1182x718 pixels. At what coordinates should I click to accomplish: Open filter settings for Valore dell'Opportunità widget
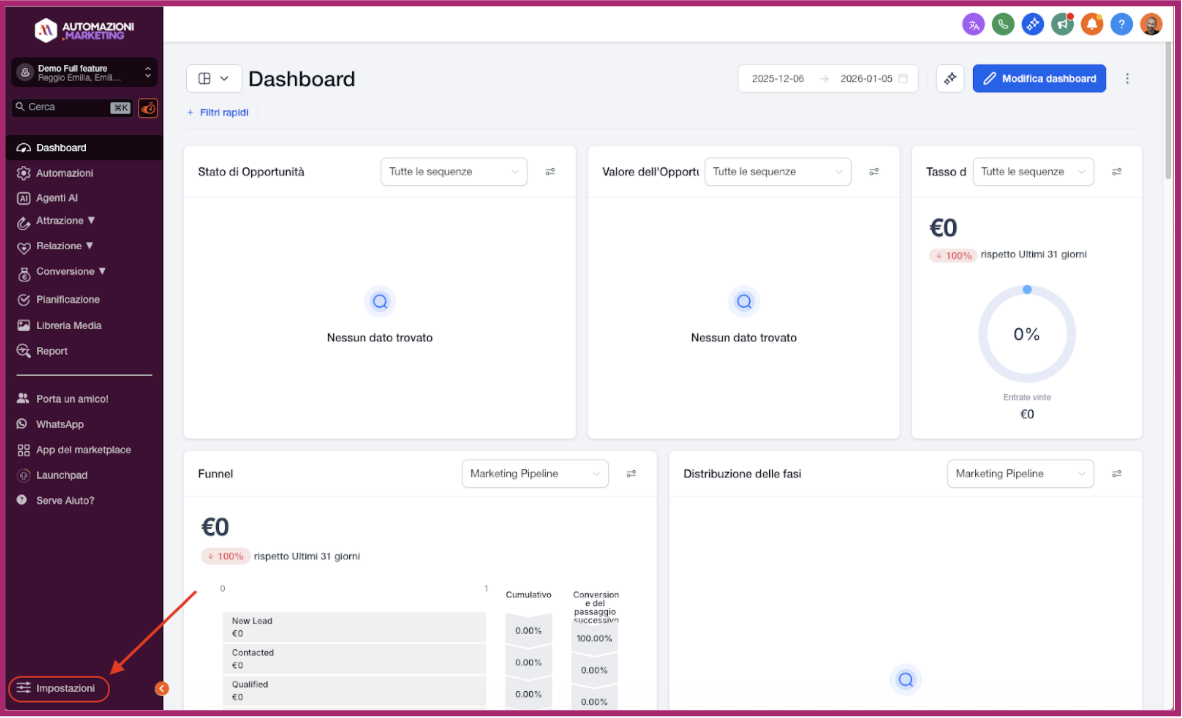coord(874,172)
